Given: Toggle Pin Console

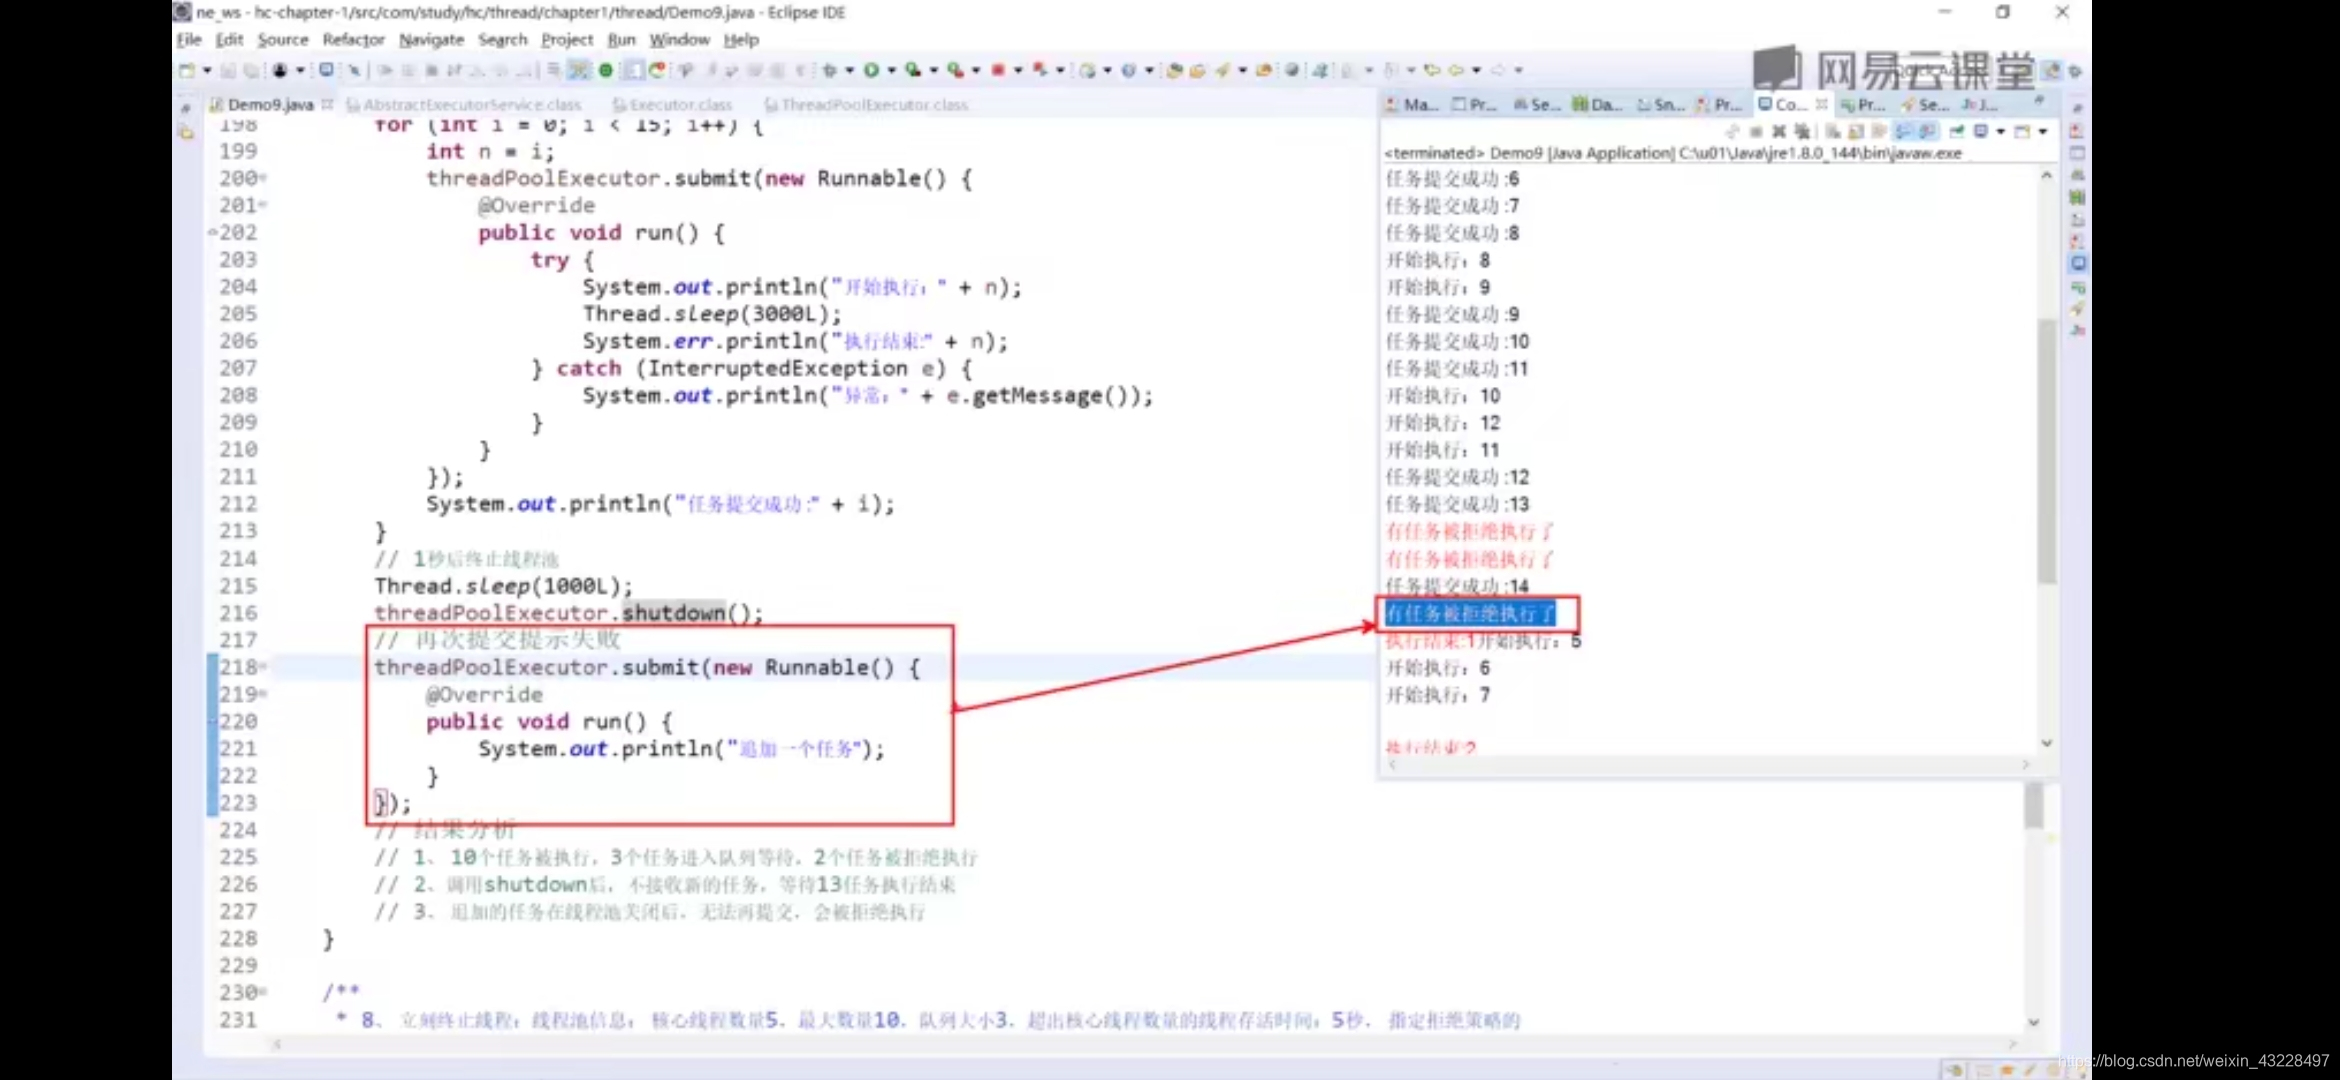Looking at the screenshot, I should coord(1957,131).
